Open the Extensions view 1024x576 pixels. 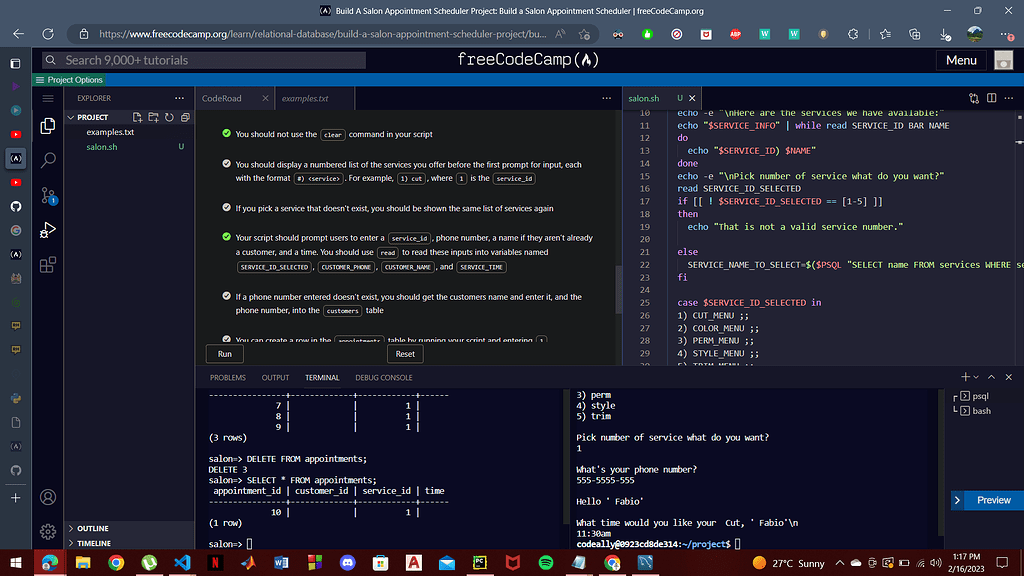(x=47, y=265)
